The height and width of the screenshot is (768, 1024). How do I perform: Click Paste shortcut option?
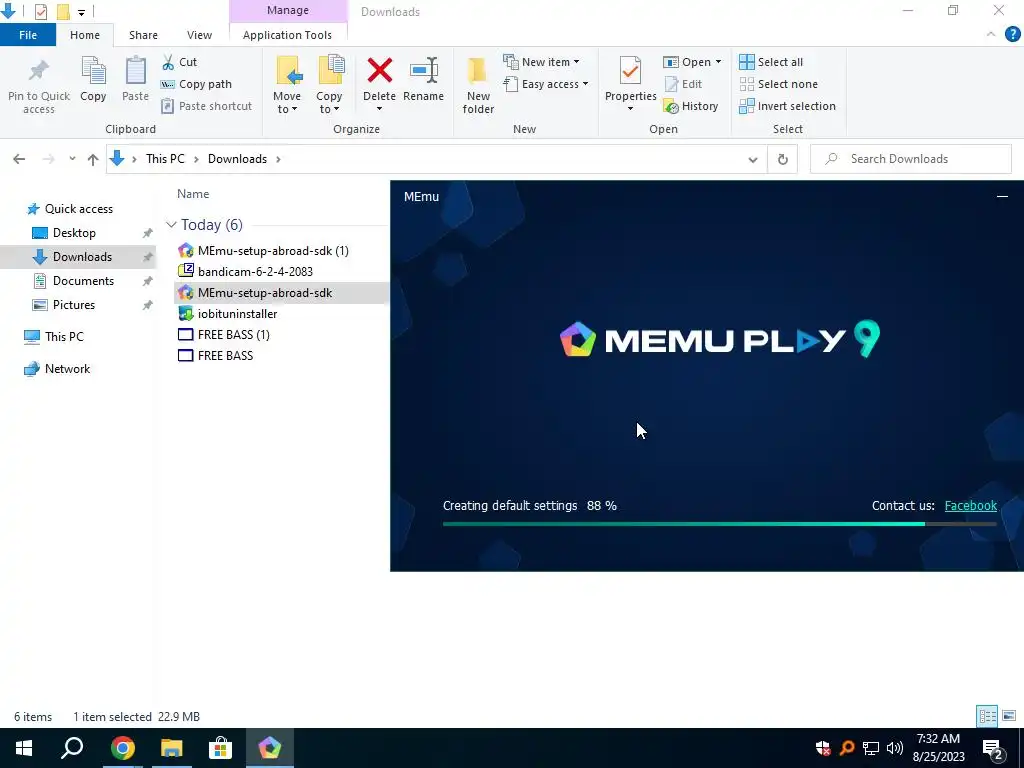click(206, 106)
